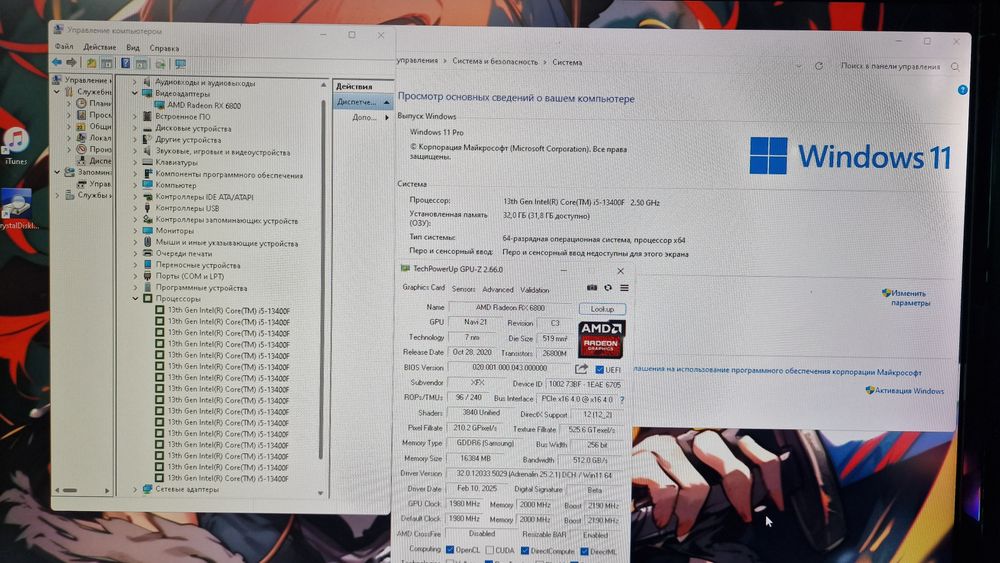Open the GPU-Z hamburger menu

point(624,288)
